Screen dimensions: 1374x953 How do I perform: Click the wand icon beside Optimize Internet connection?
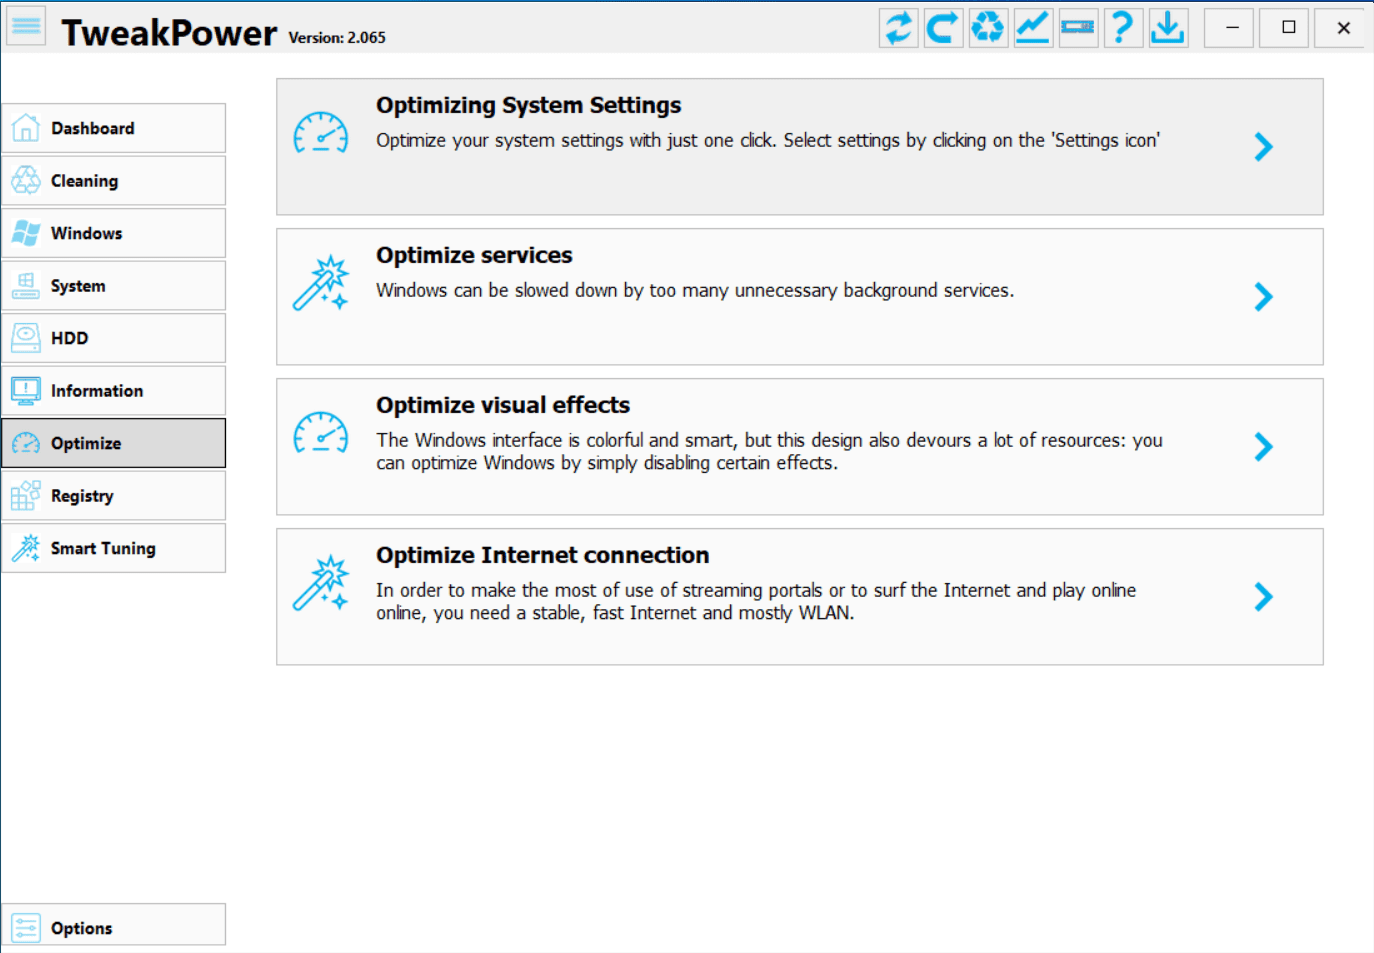[321, 583]
